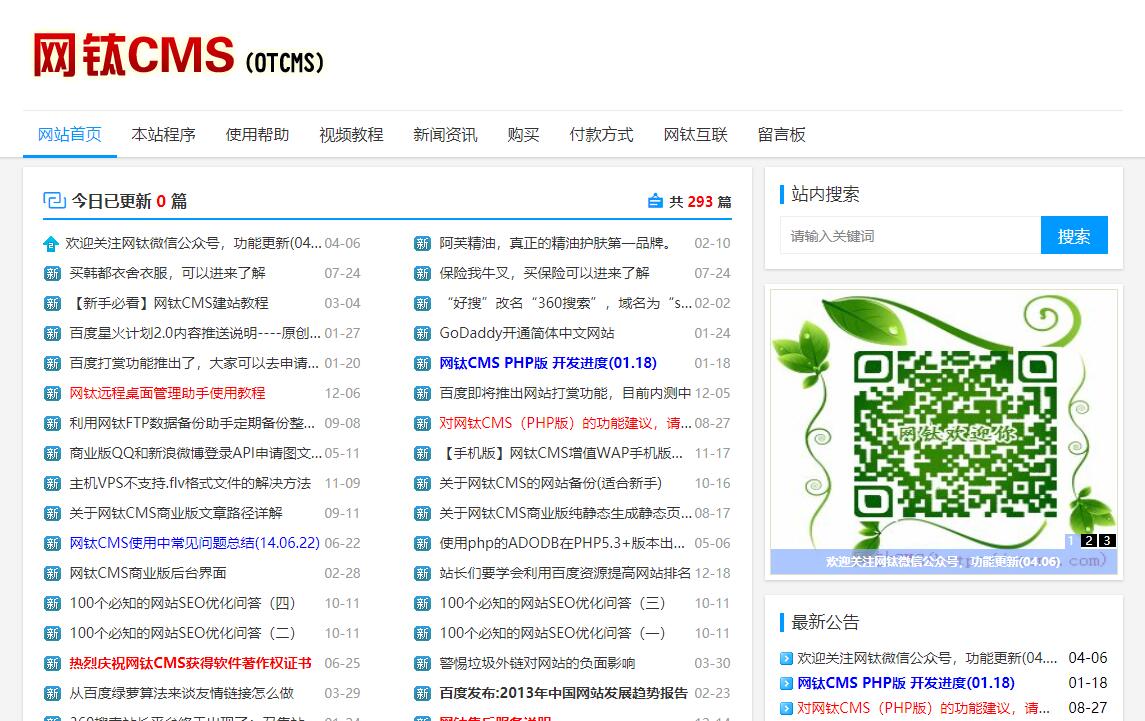This screenshot has width=1145, height=721.
Task: Click the 今日已更新 section icon
Action: pyautogui.click(x=54, y=200)
